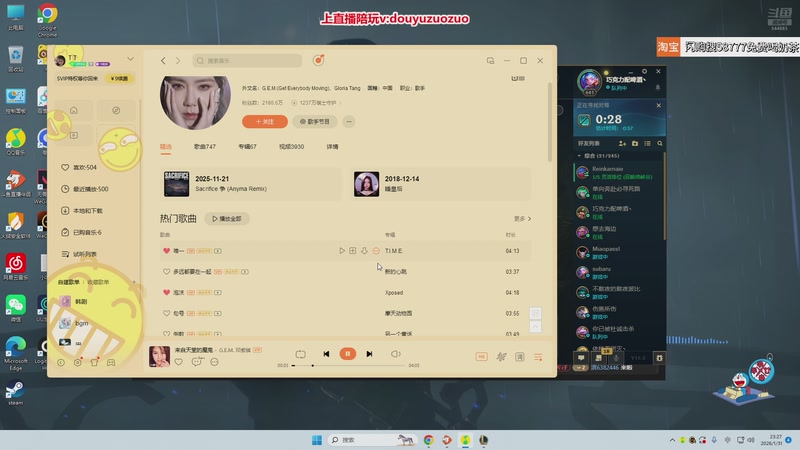Switch to the songs 747 tab
This screenshot has height=450, width=800.
(205, 146)
